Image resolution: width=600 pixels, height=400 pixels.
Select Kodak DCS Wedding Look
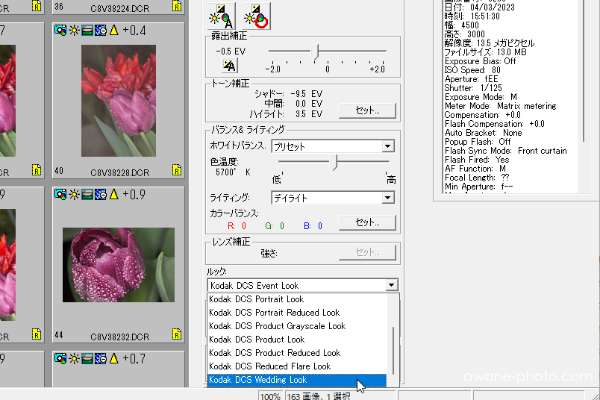pyautogui.click(x=297, y=380)
